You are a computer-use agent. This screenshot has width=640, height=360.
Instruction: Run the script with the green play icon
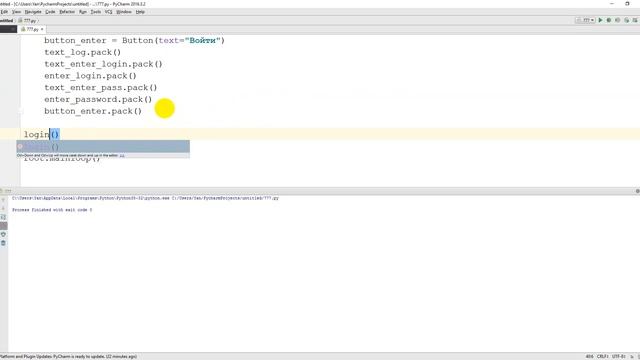600,20
